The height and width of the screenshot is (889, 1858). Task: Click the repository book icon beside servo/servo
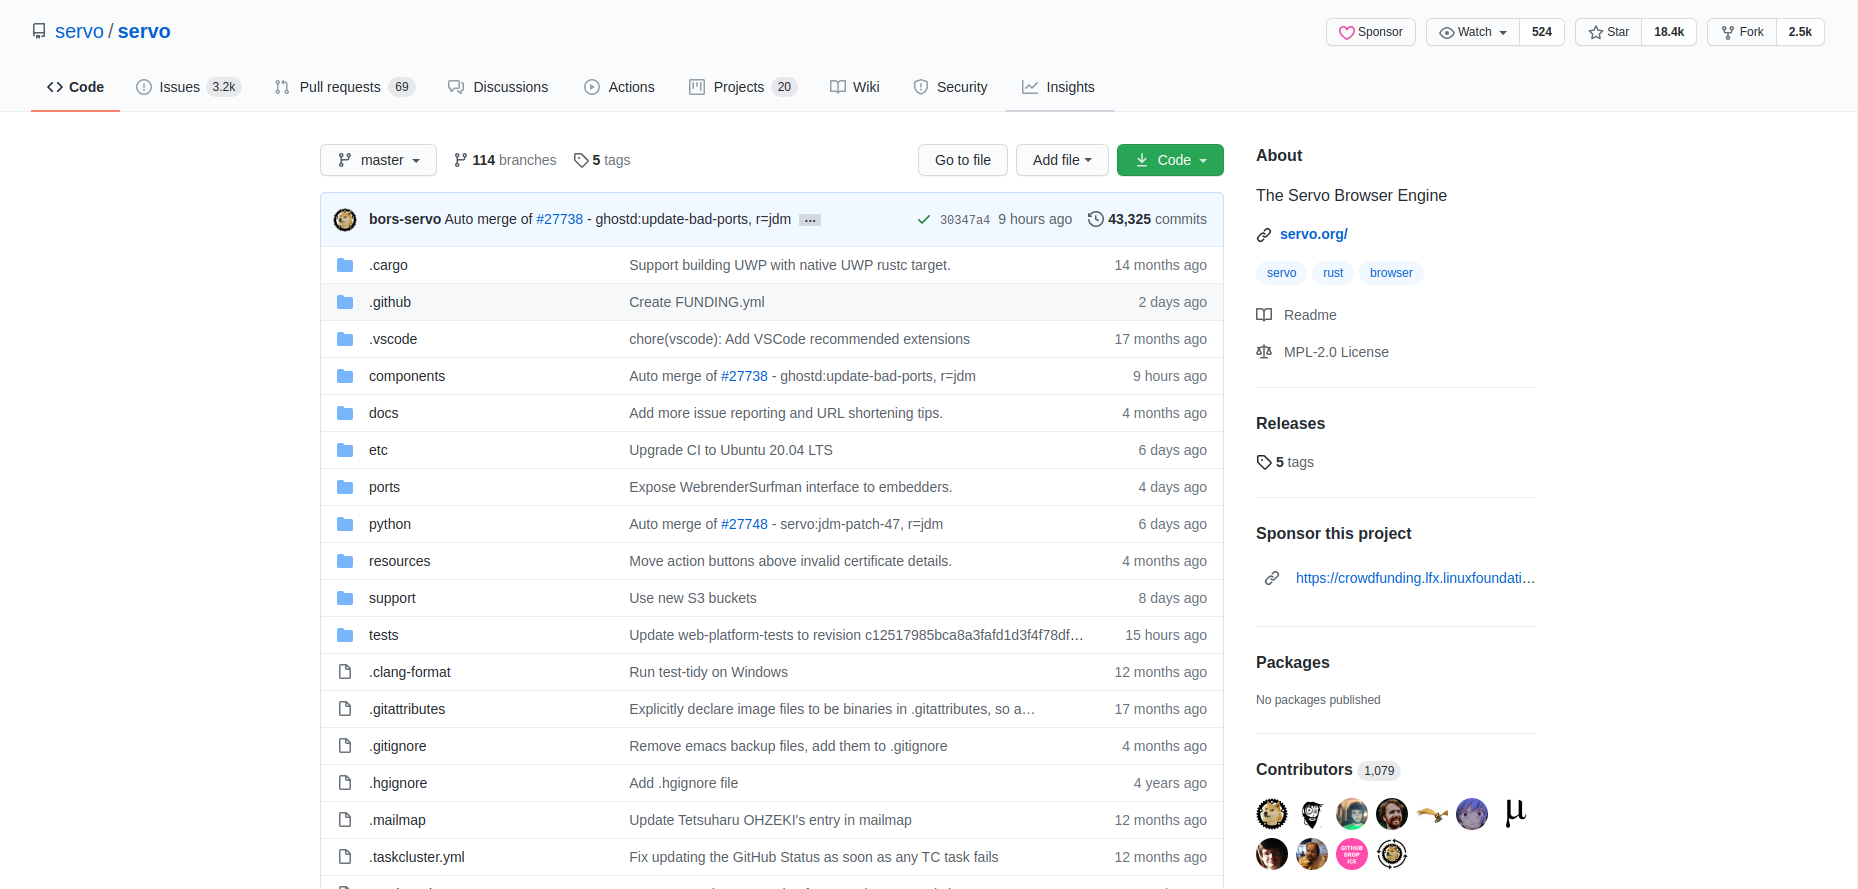(x=39, y=31)
